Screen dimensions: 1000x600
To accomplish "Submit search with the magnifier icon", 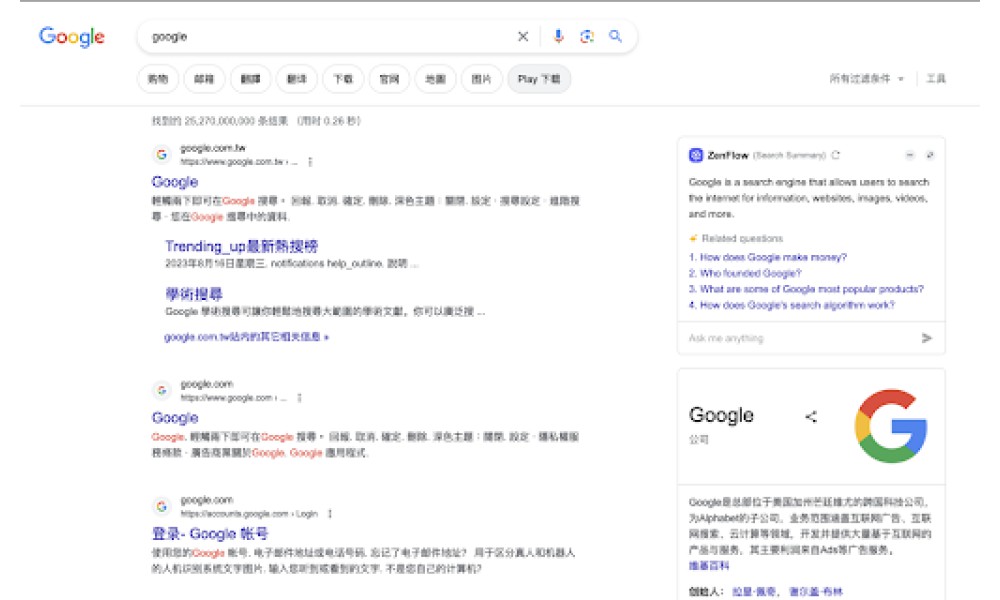I will tap(615, 36).
